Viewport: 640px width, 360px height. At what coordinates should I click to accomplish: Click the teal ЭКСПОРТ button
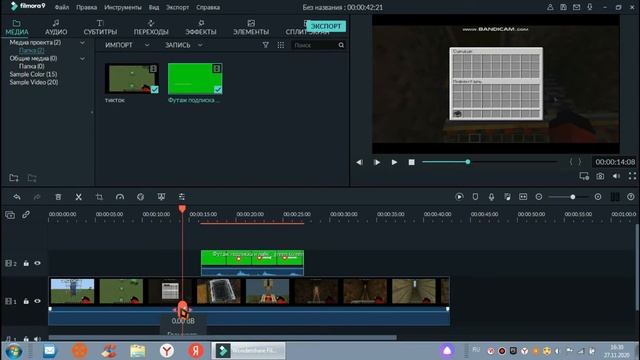point(326,26)
